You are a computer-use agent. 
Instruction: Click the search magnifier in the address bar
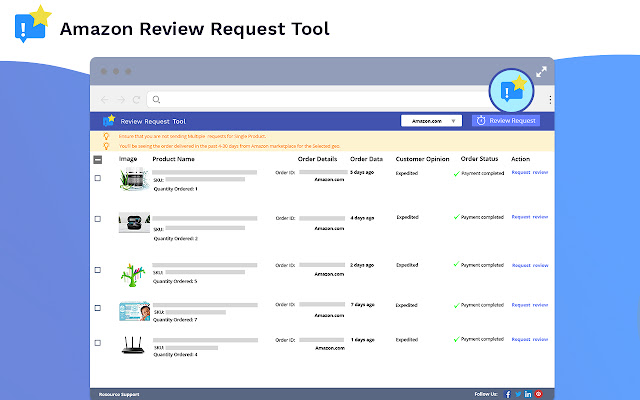click(x=156, y=99)
